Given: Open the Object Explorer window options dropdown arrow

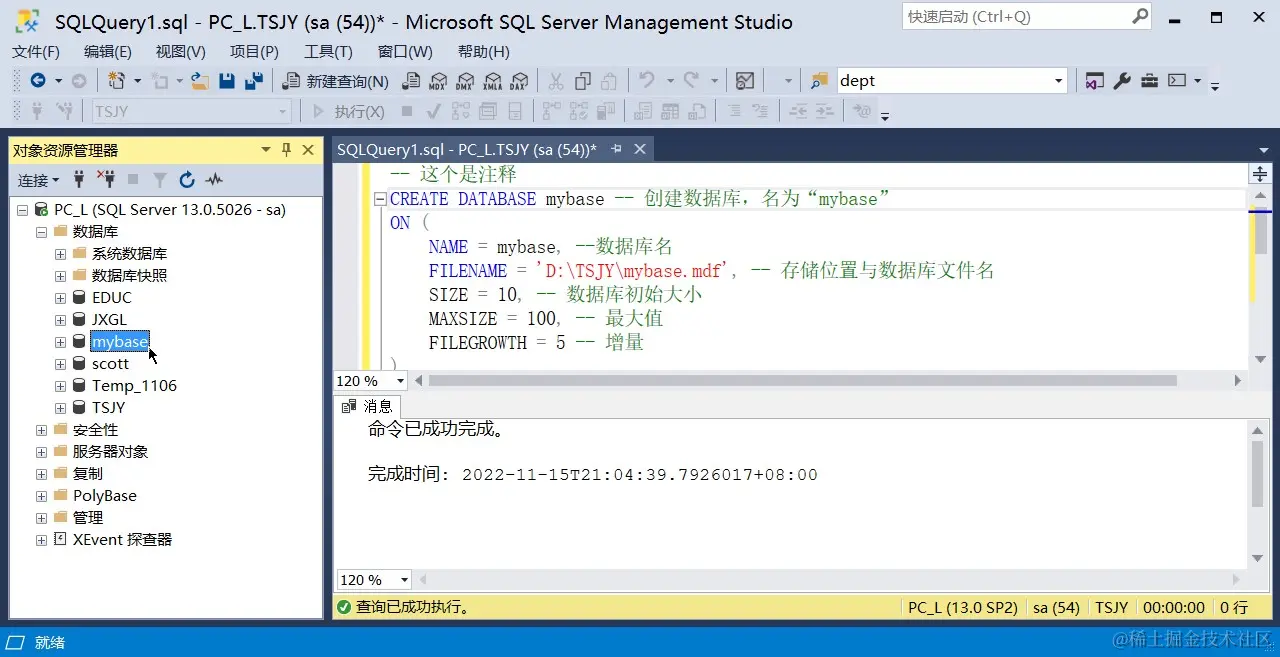Looking at the screenshot, I should click(x=266, y=150).
